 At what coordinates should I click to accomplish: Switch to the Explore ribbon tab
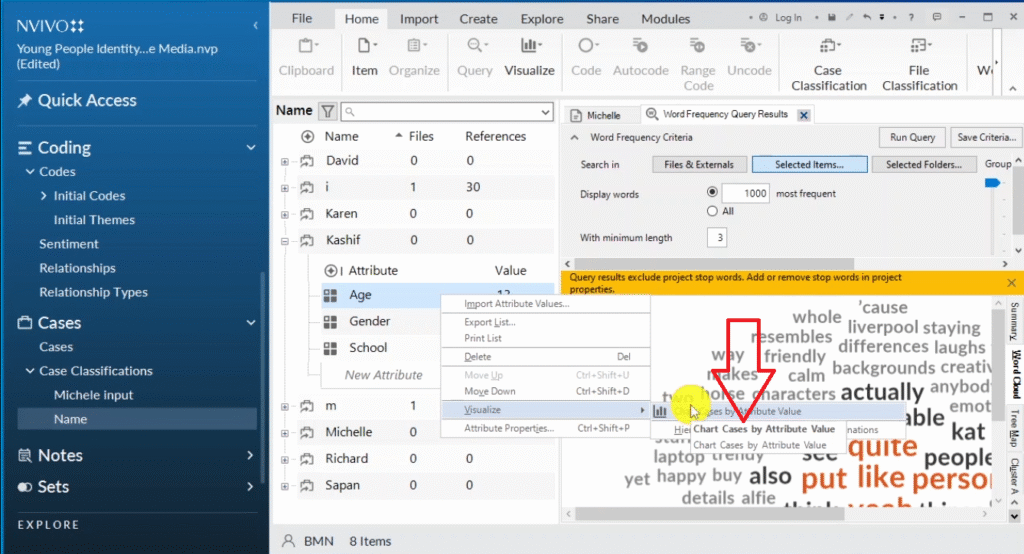tap(542, 18)
